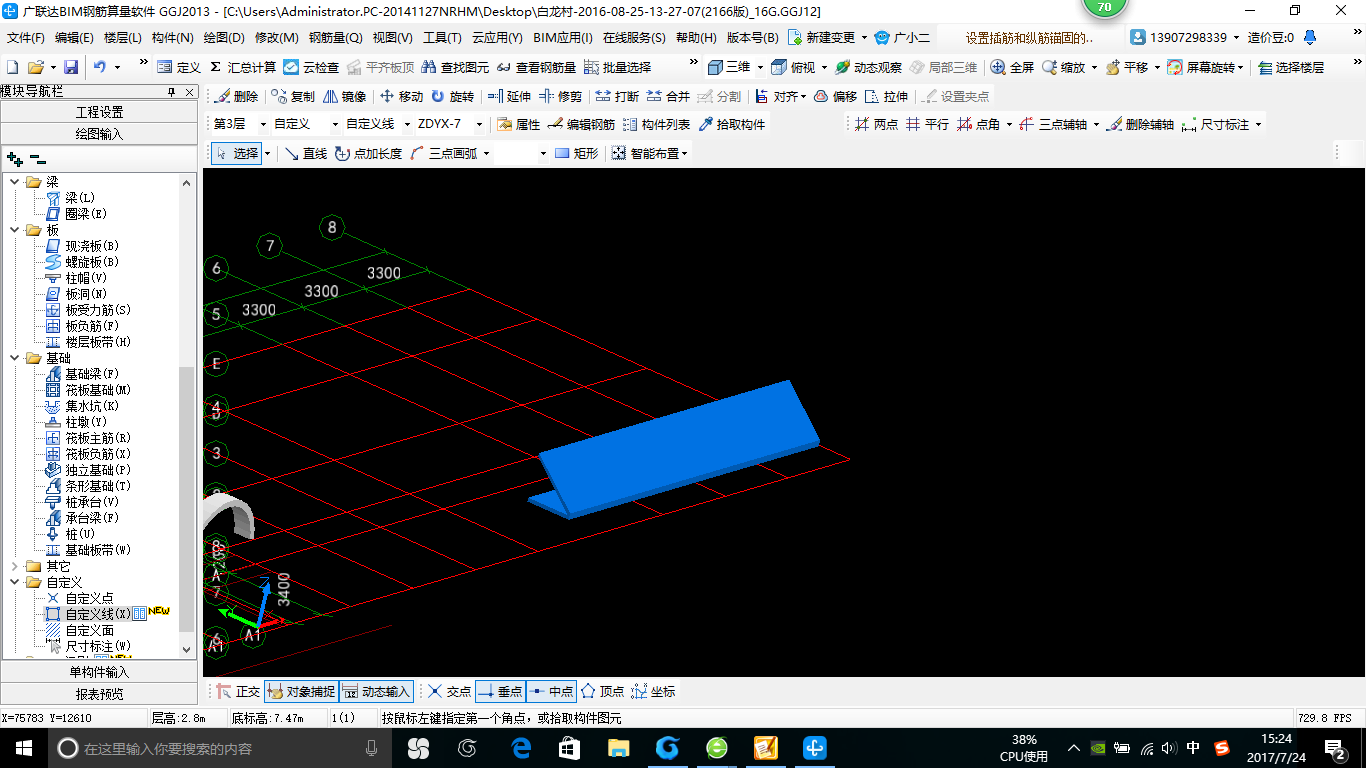
Task: Click the 单构件输入 panel button
Action: click(x=99, y=672)
